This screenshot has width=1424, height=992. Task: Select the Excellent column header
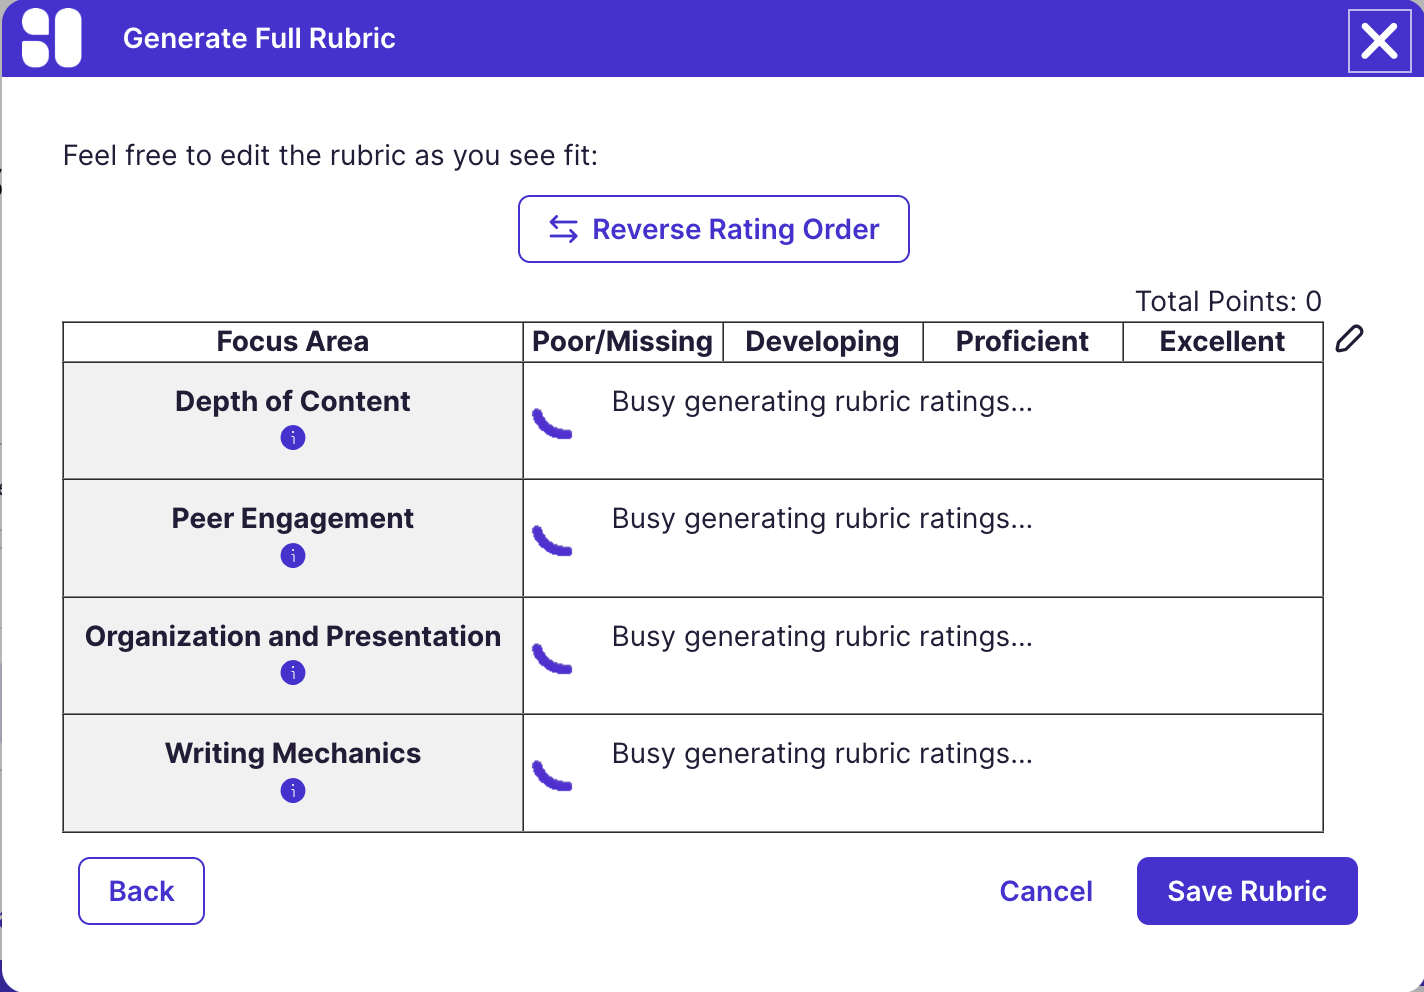point(1223,342)
